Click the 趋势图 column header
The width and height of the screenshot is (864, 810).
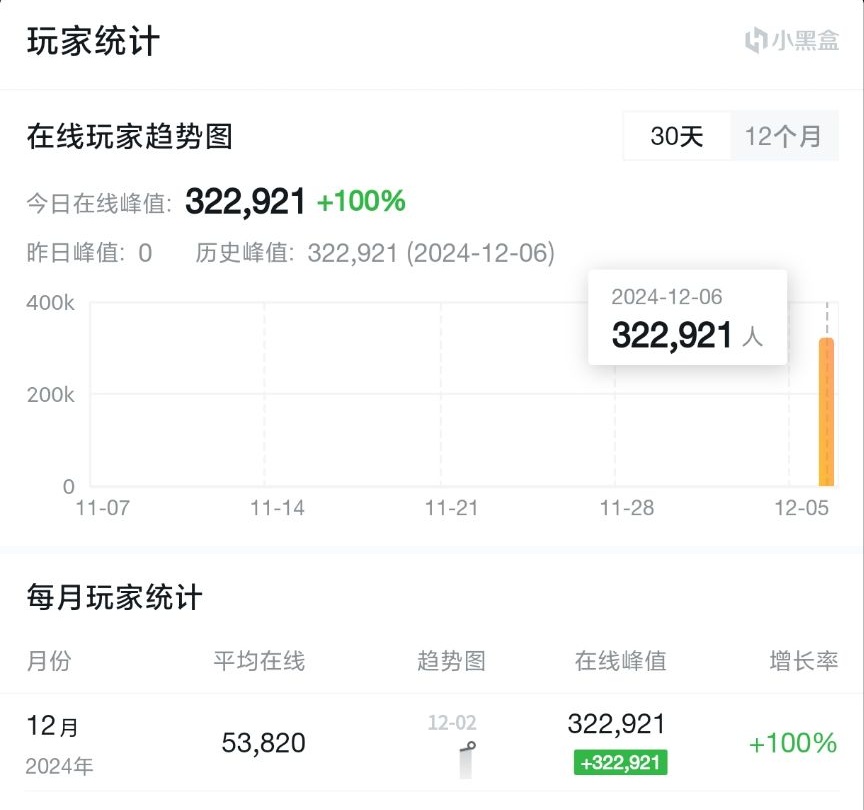pyautogui.click(x=451, y=661)
